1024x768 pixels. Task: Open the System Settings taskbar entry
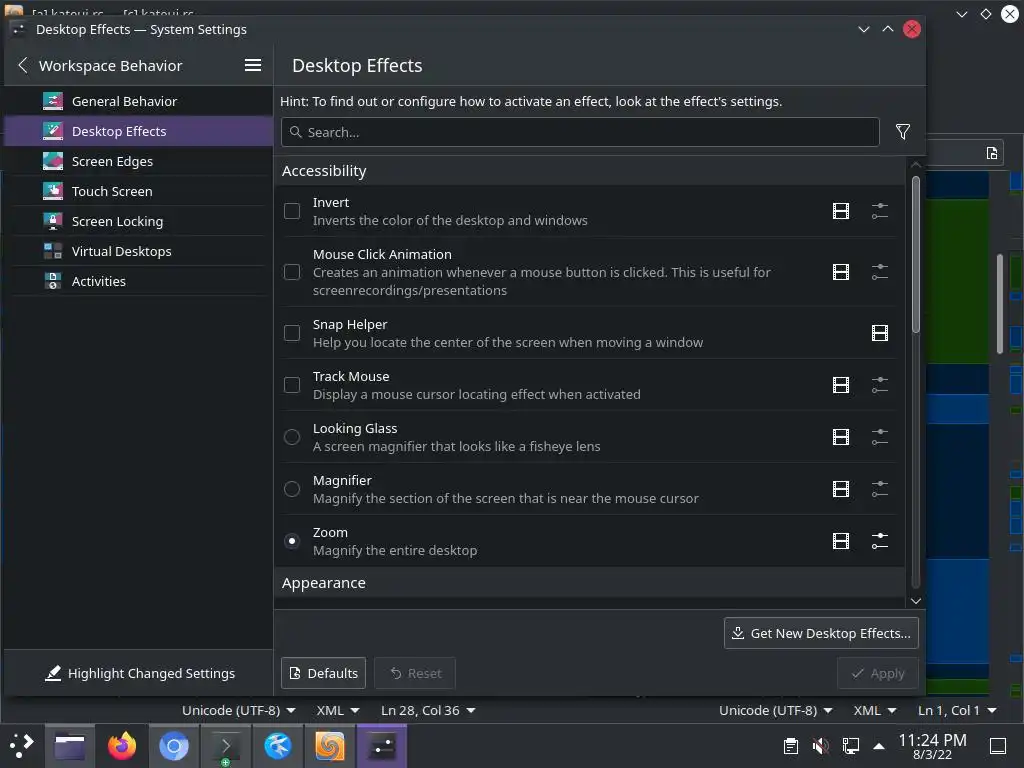click(x=381, y=746)
